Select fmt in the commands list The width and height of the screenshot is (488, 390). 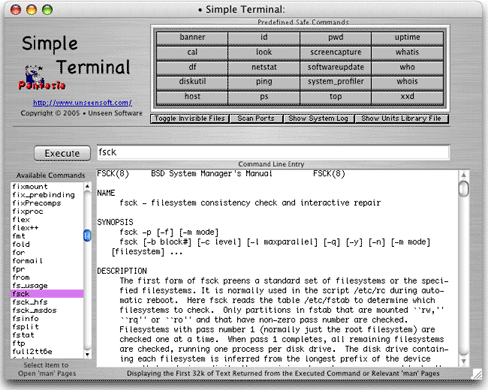[x=47, y=236]
